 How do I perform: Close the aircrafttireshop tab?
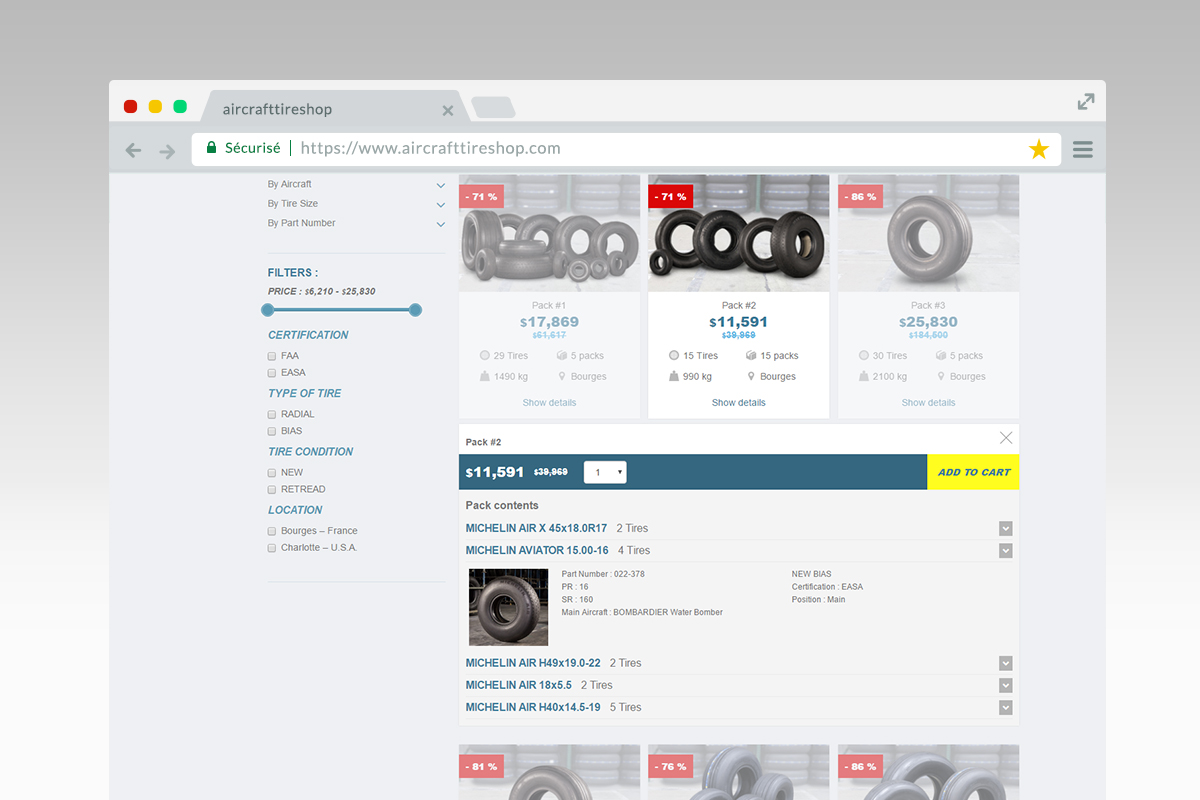448,110
